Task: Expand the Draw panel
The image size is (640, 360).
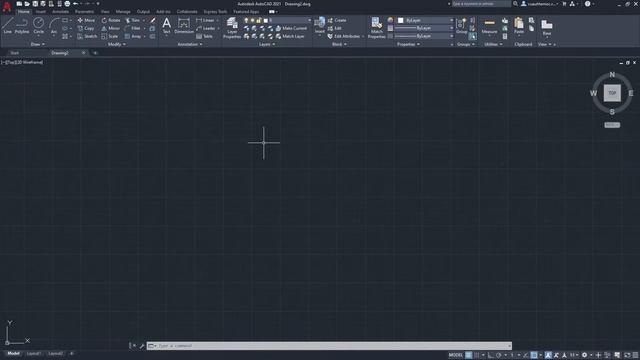Action: 38,44
